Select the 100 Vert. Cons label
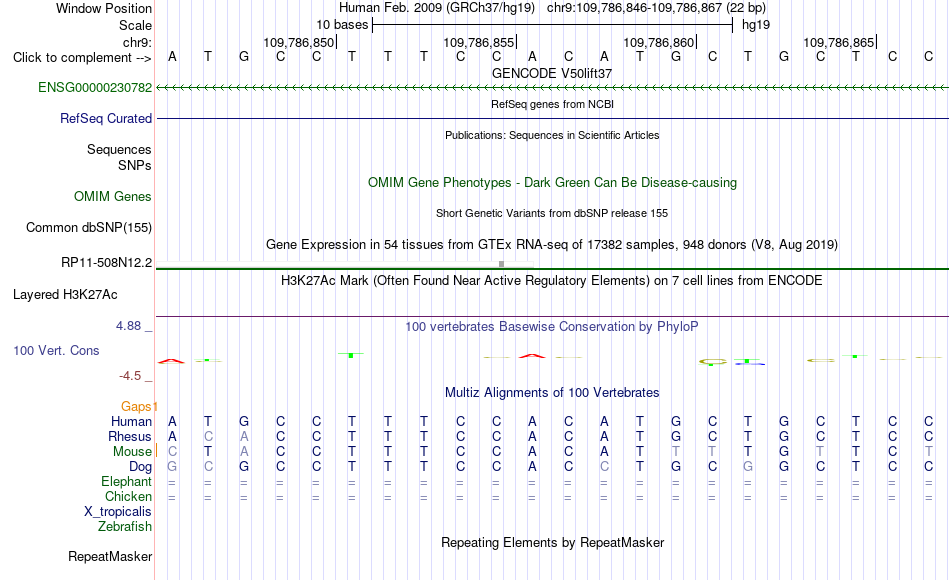 tap(56, 350)
